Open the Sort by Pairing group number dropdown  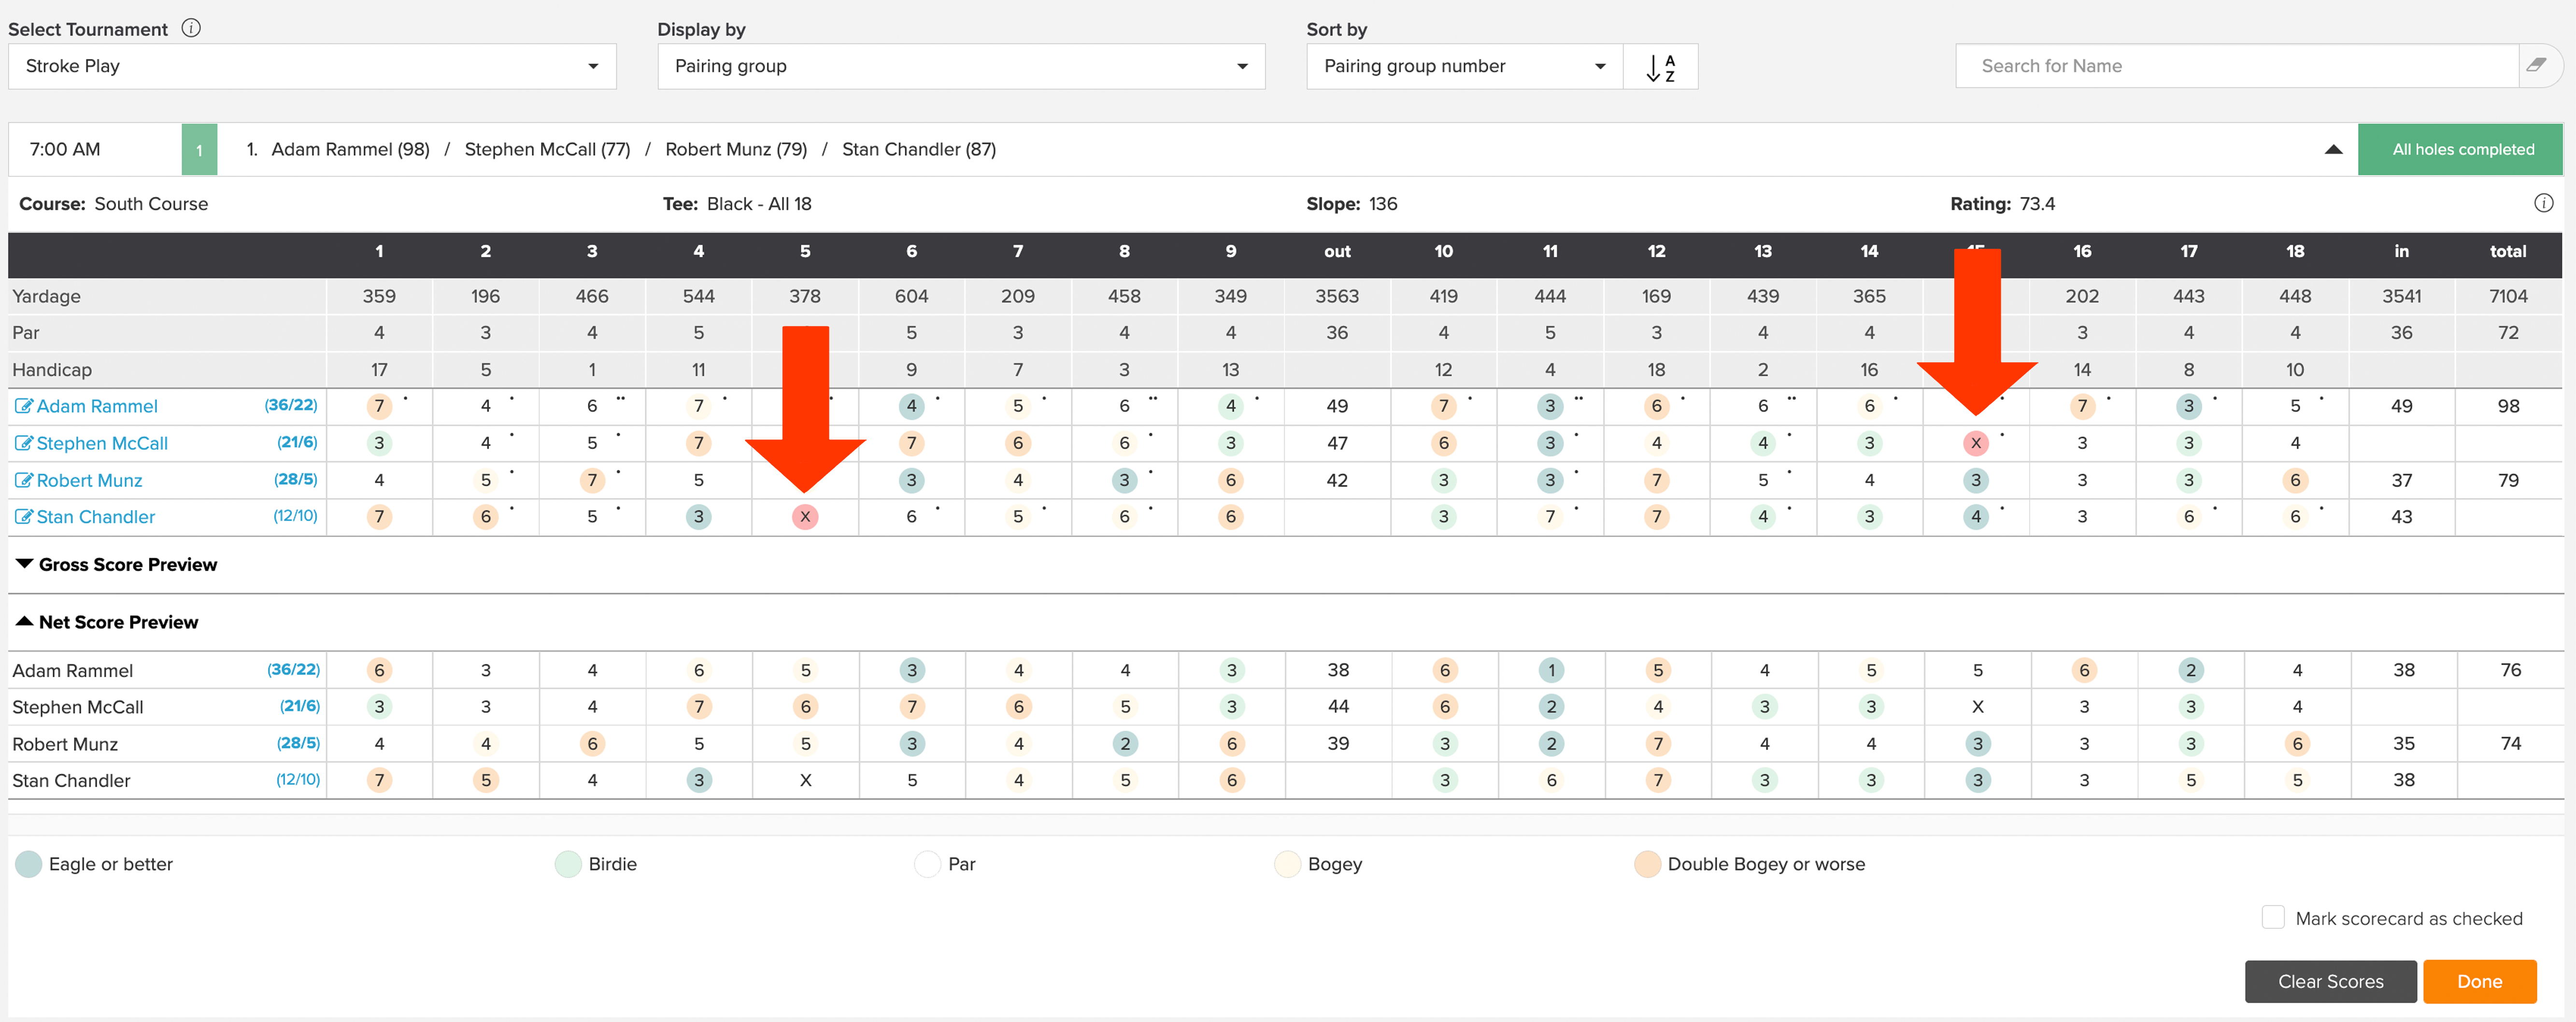point(1465,66)
